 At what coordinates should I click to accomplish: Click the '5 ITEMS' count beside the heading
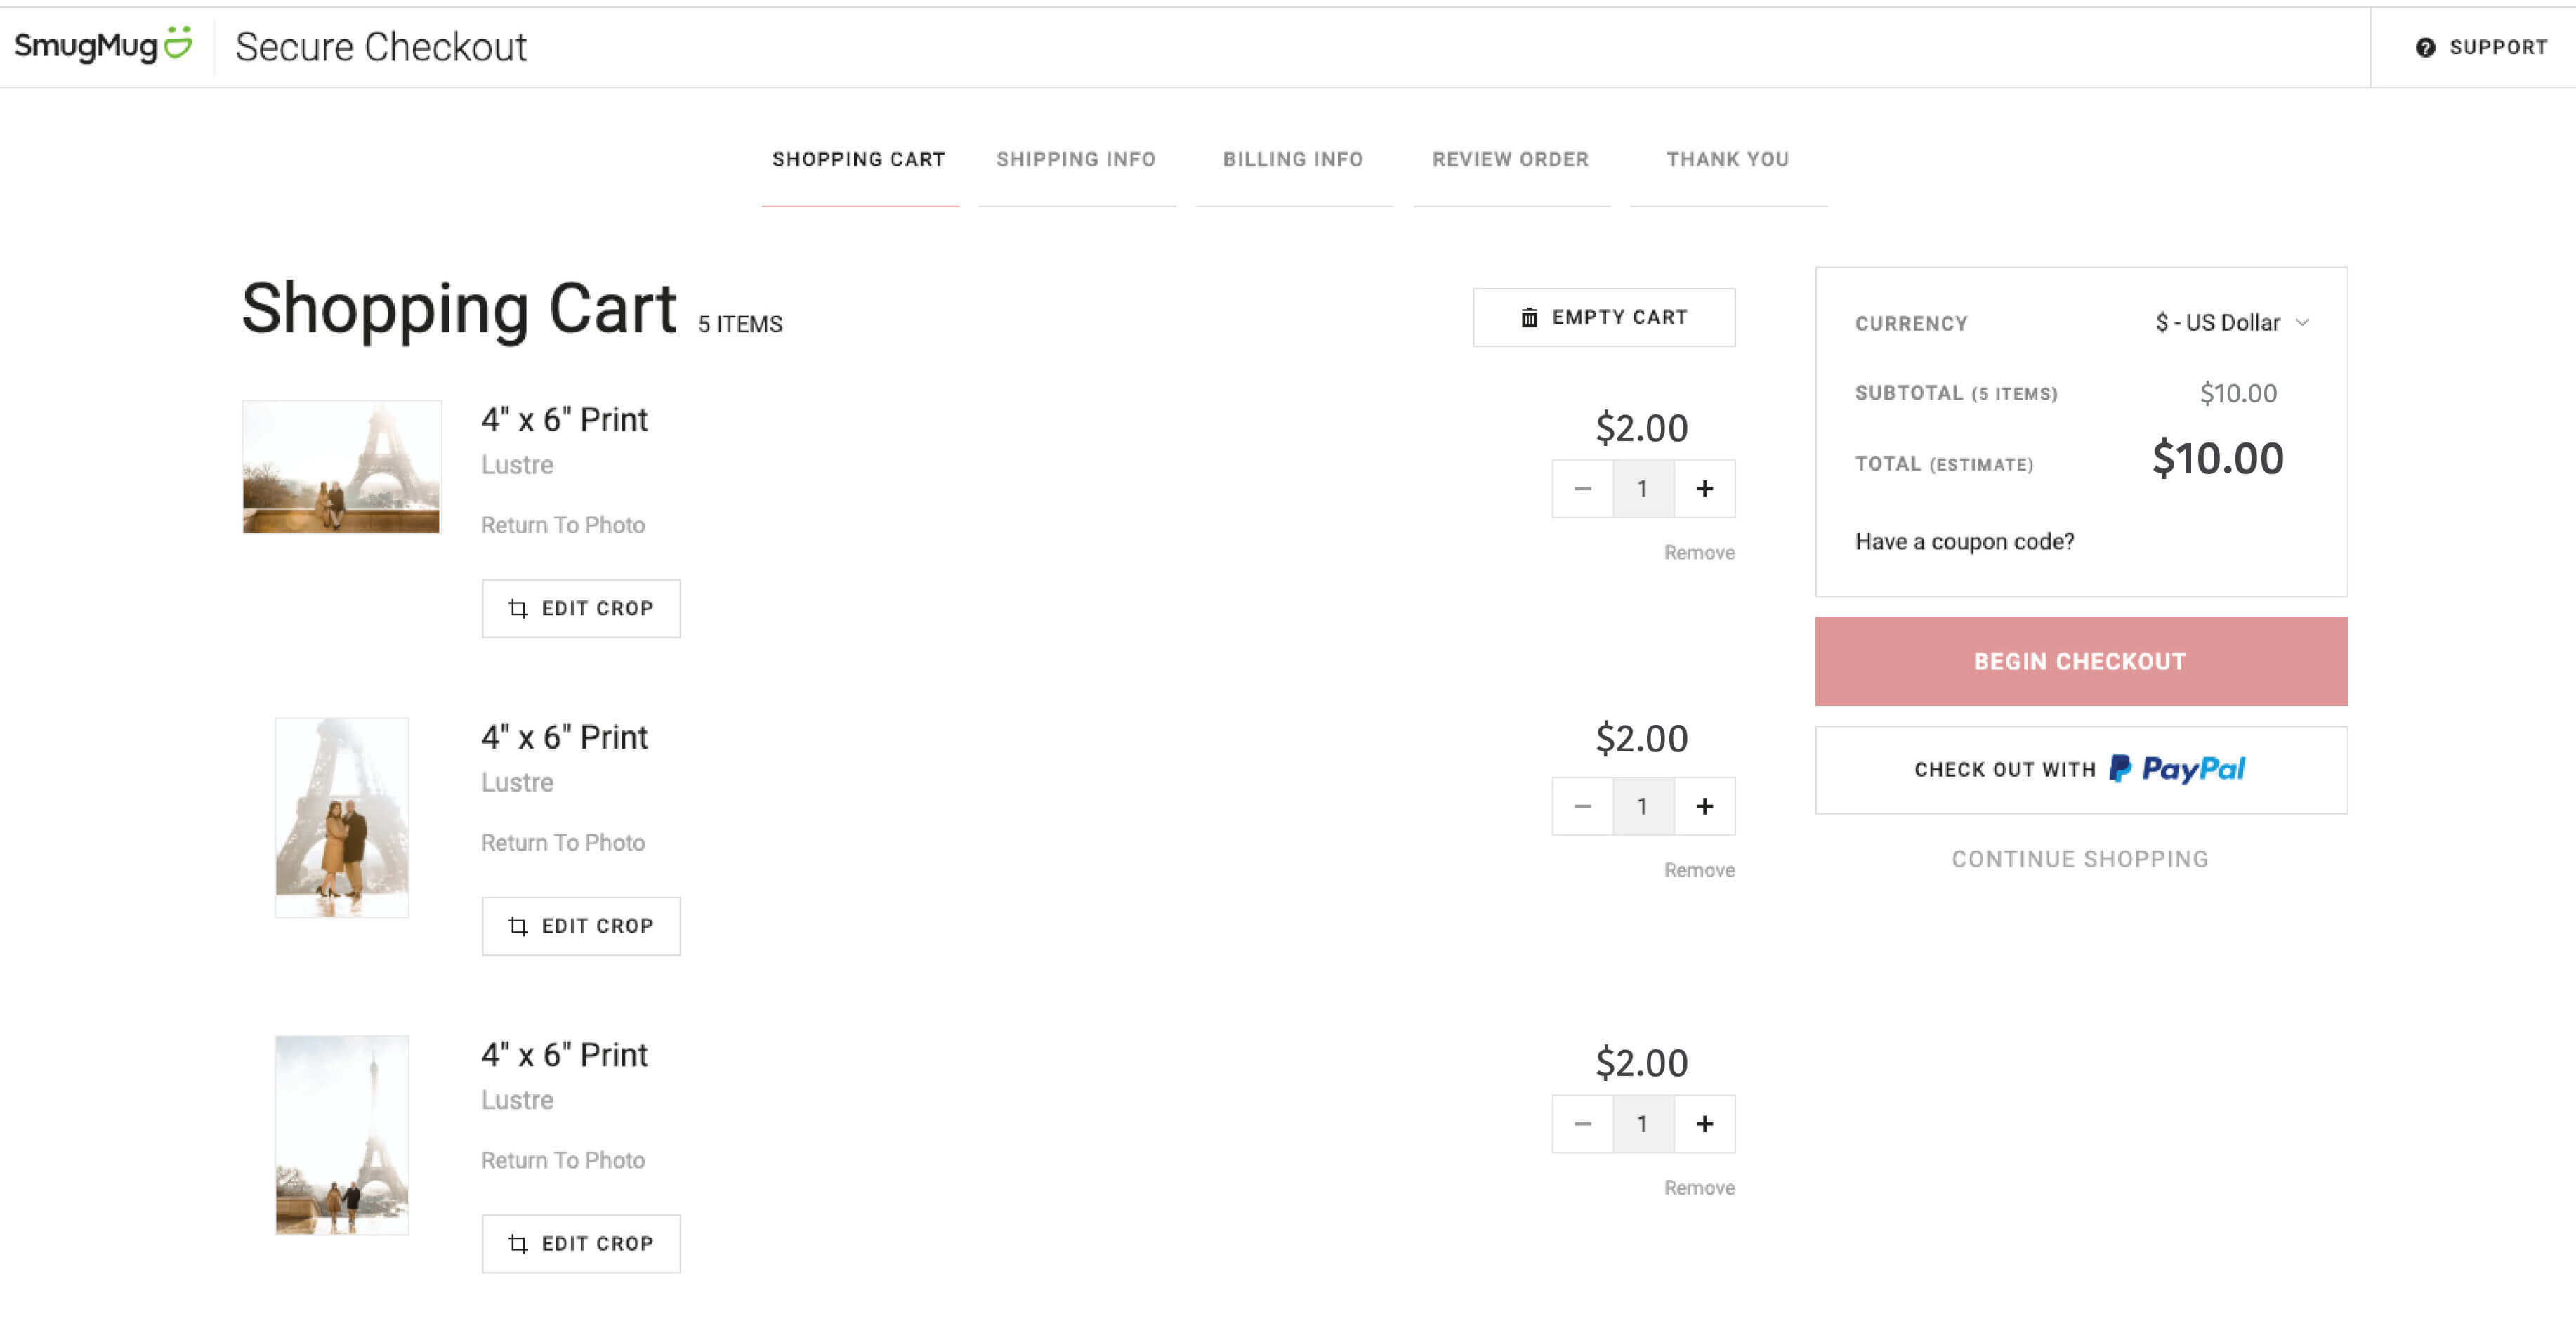pos(740,324)
